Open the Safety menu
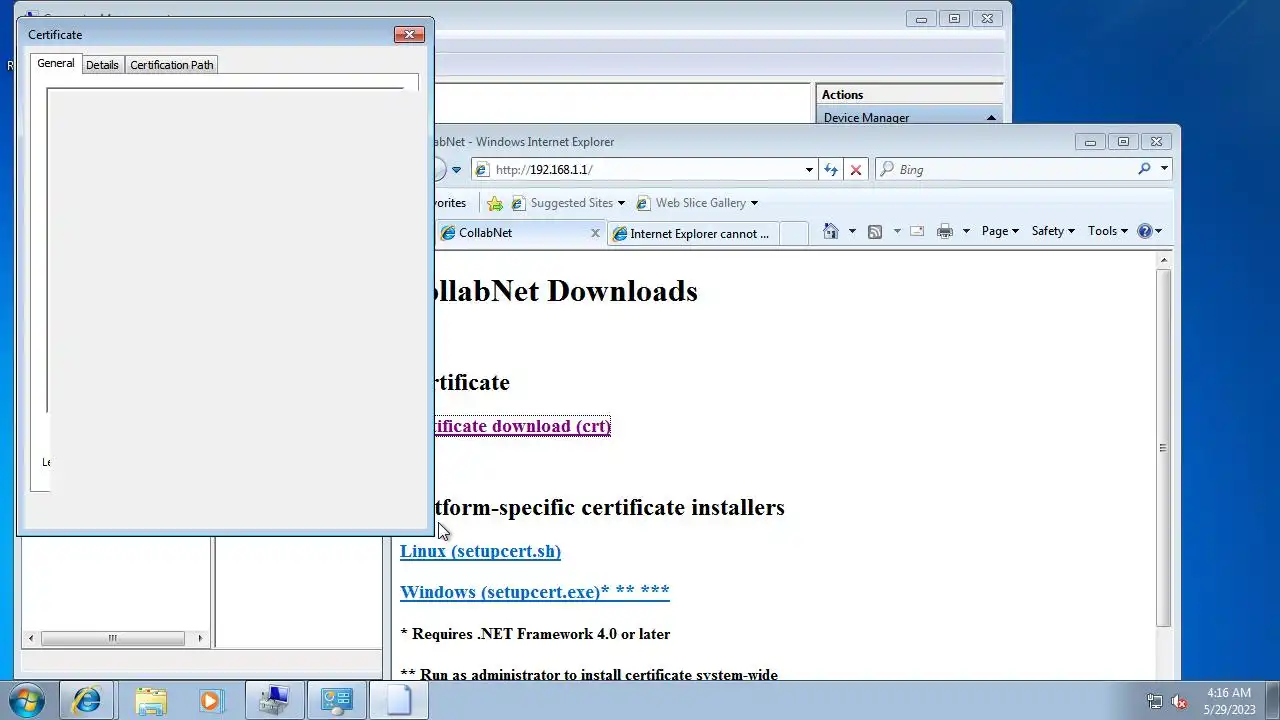This screenshot has height=720, width=1280. coord(1053,231)
